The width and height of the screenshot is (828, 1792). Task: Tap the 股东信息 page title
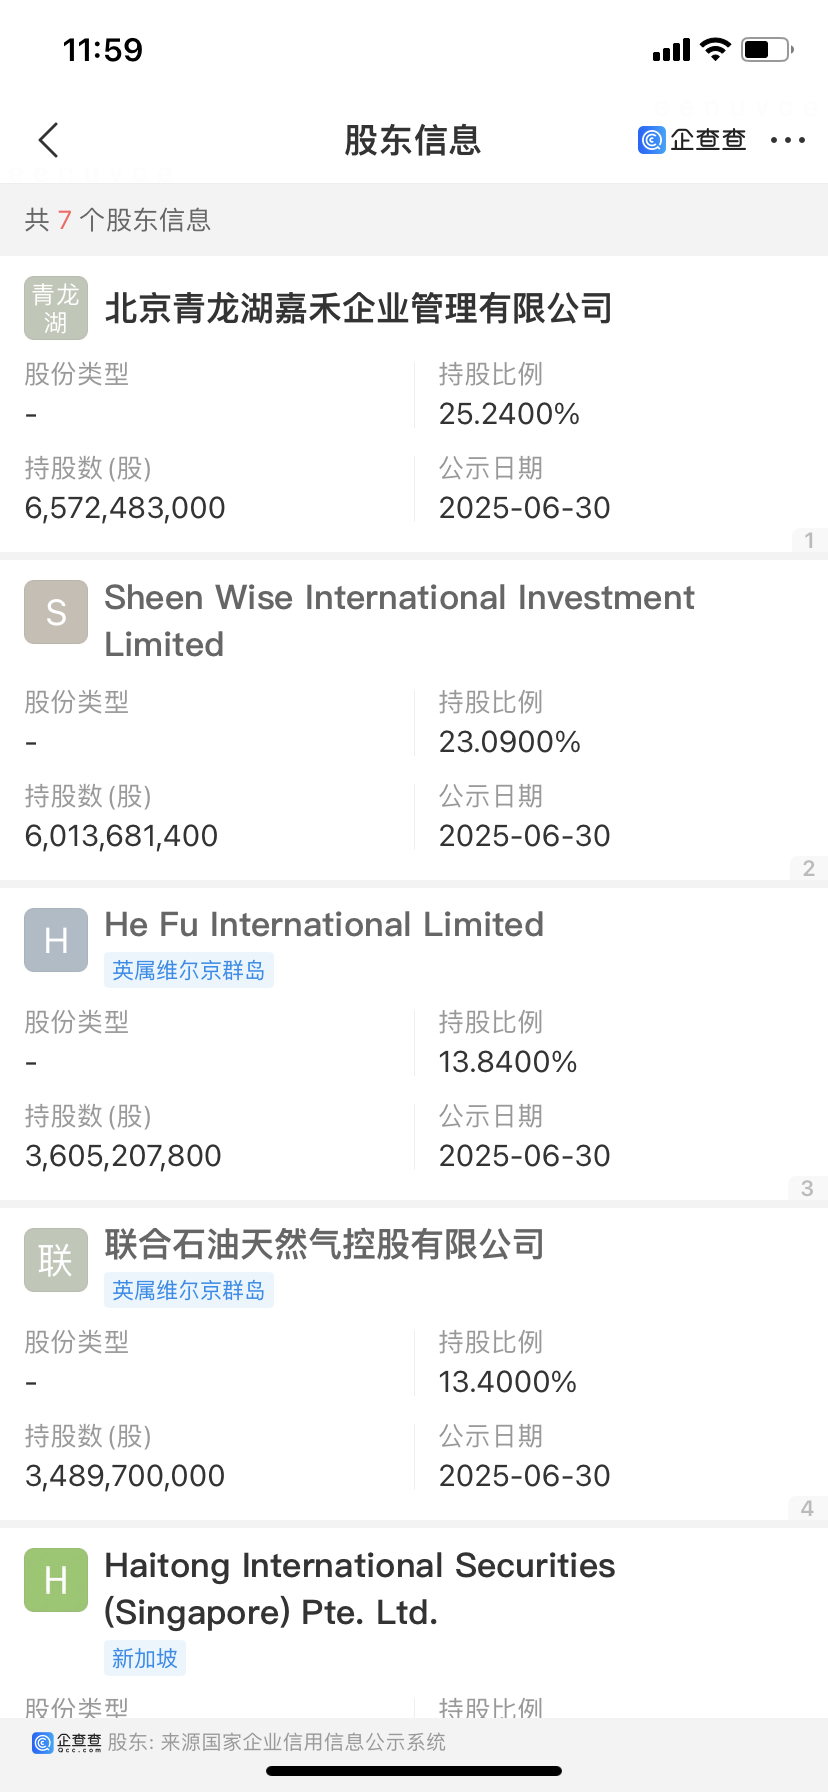click(x=412, y=141)
